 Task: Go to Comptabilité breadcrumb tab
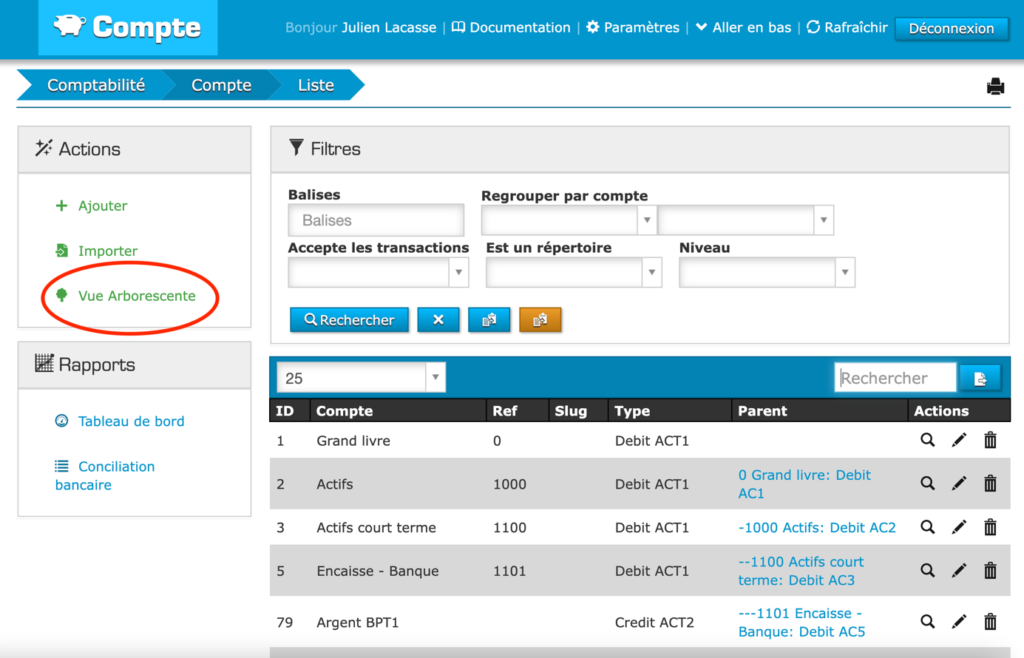[96, 85]
